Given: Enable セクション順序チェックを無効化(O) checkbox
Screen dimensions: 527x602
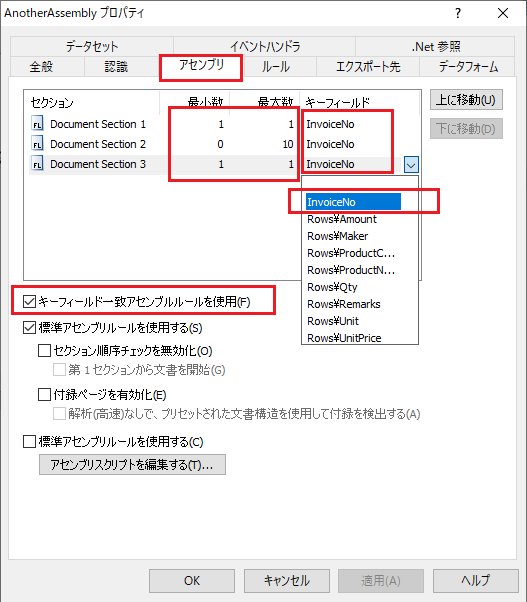Looking at the screenshot, I should pos(44,351).
